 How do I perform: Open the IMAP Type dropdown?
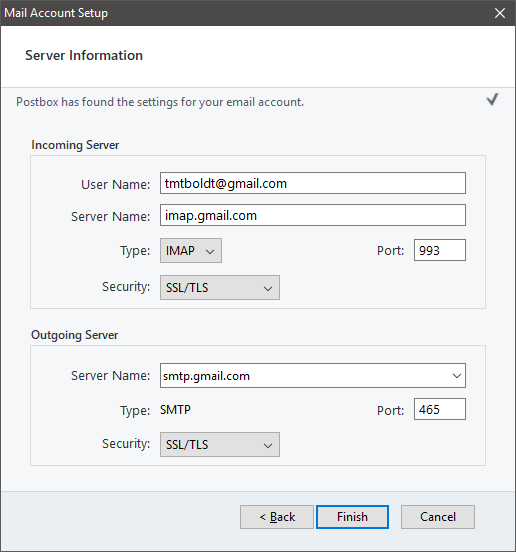coord(191,251)
